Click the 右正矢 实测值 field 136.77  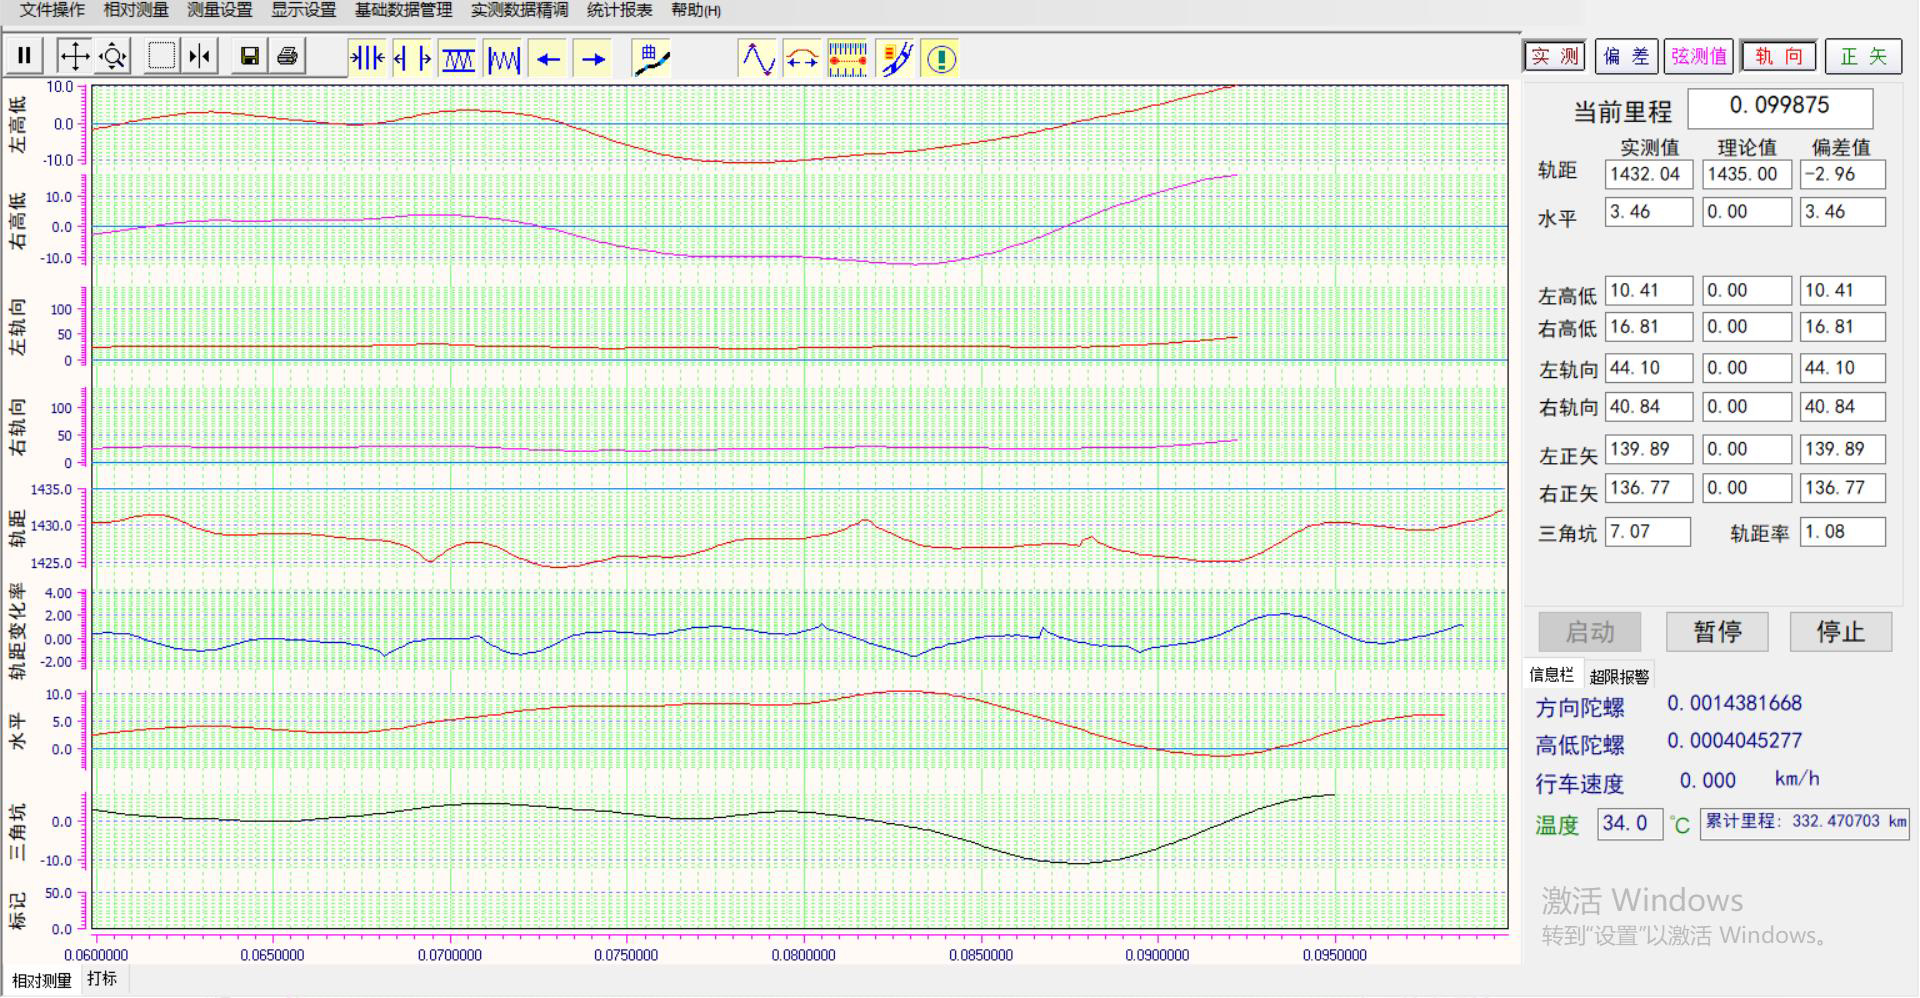point(1649,488)
